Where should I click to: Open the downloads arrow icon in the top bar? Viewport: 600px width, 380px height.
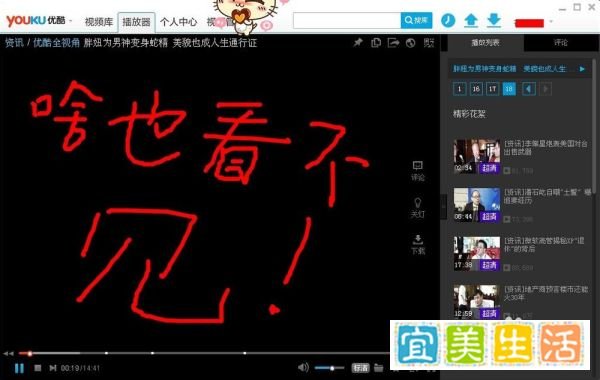(x=494, y=20)
